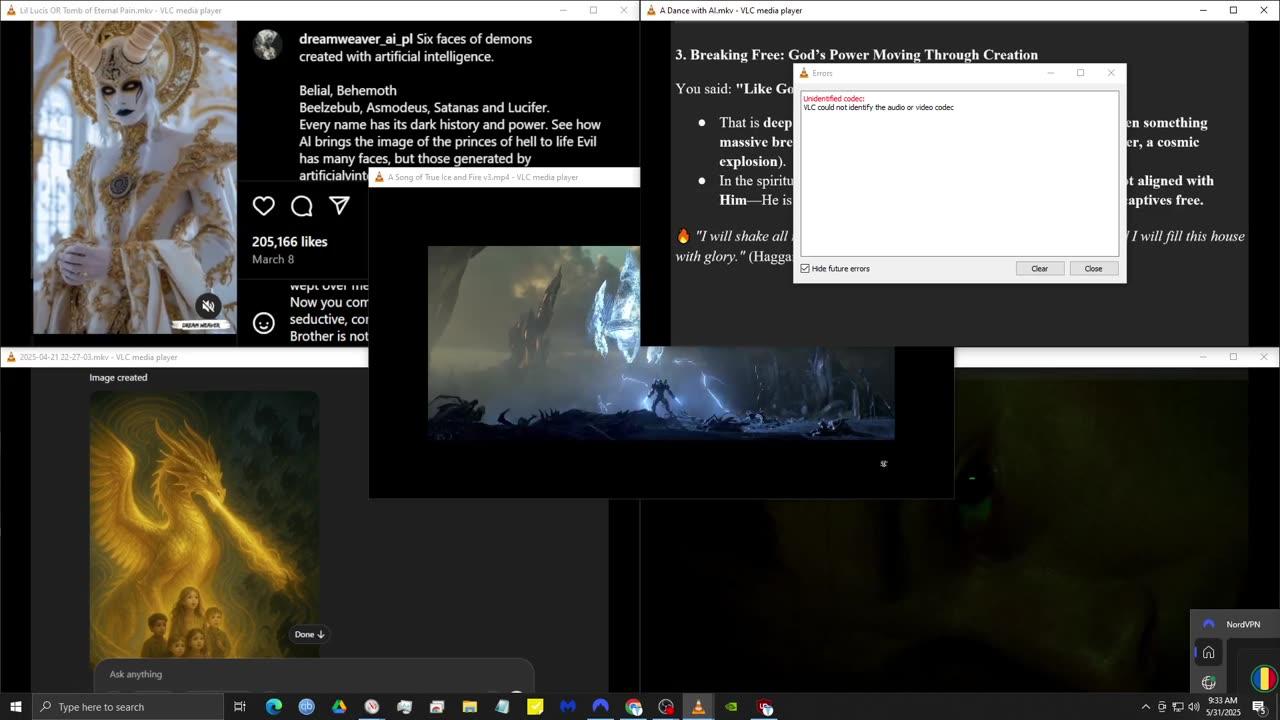Launch Microsoft Edge from taskbar
Image resolution: width=1280 pixels, height=720 pixels.
pos(273,707)
